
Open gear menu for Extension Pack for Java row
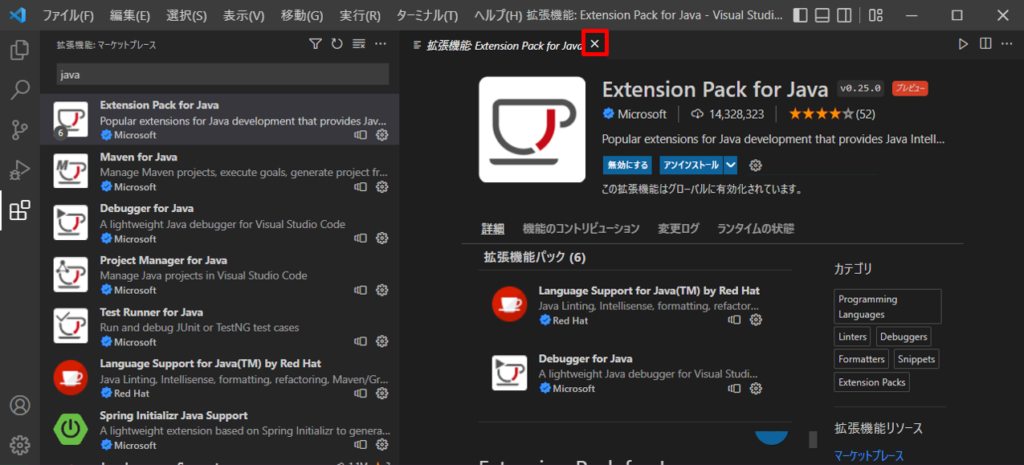point(382,135)
